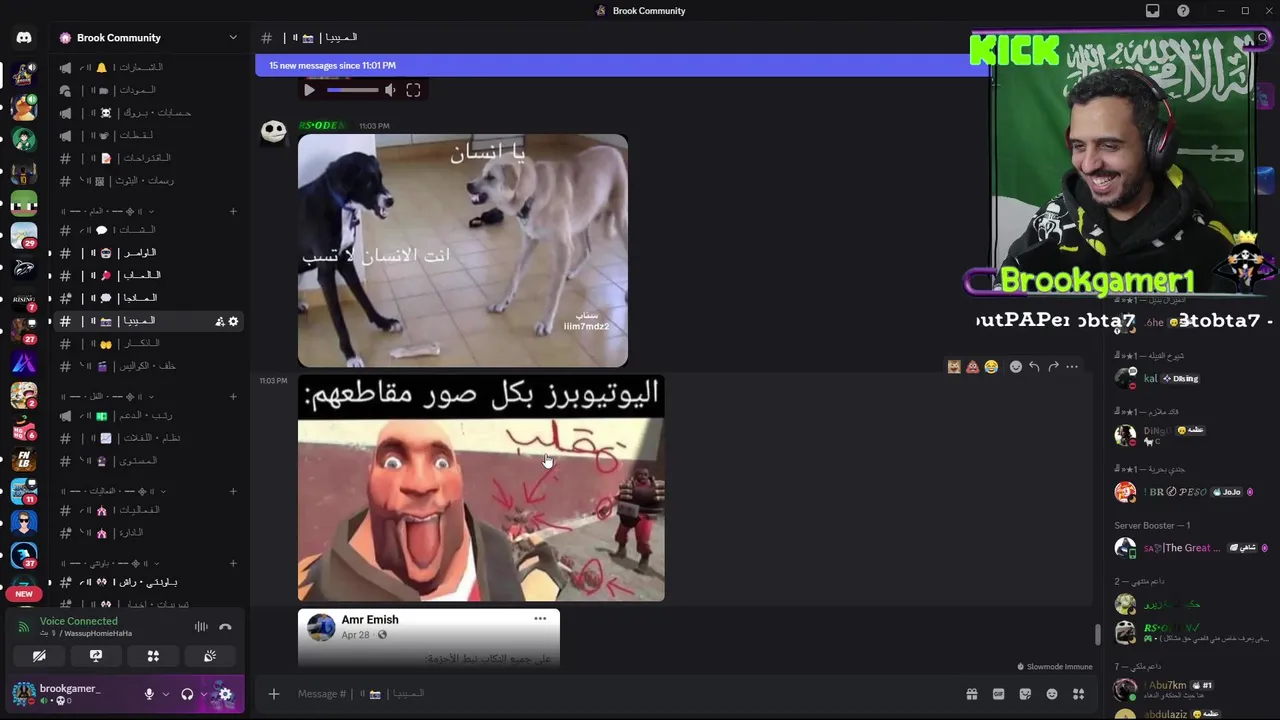The height and width of the screenshot is (720, 1280).
Task: Open options on Amr Emish post
Action: tap(540, 619)
